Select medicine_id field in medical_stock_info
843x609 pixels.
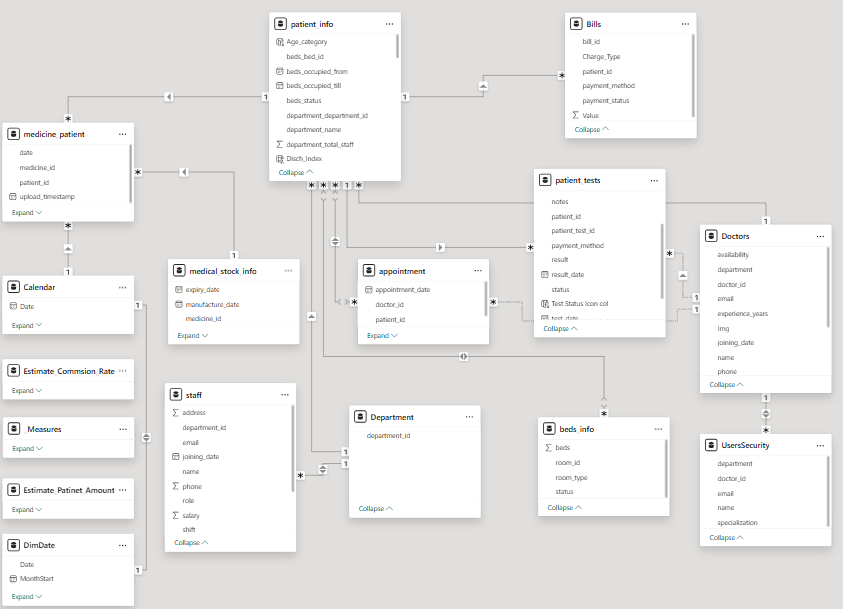coord(203,318)
